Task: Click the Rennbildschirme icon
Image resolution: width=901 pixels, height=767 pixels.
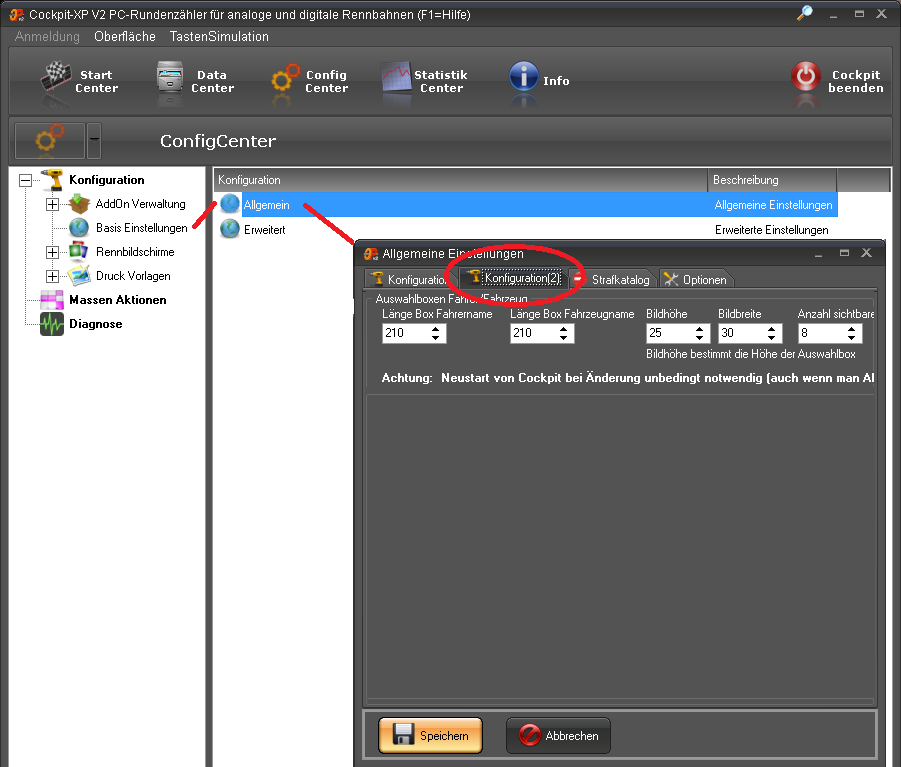Action: pos(79,252)
